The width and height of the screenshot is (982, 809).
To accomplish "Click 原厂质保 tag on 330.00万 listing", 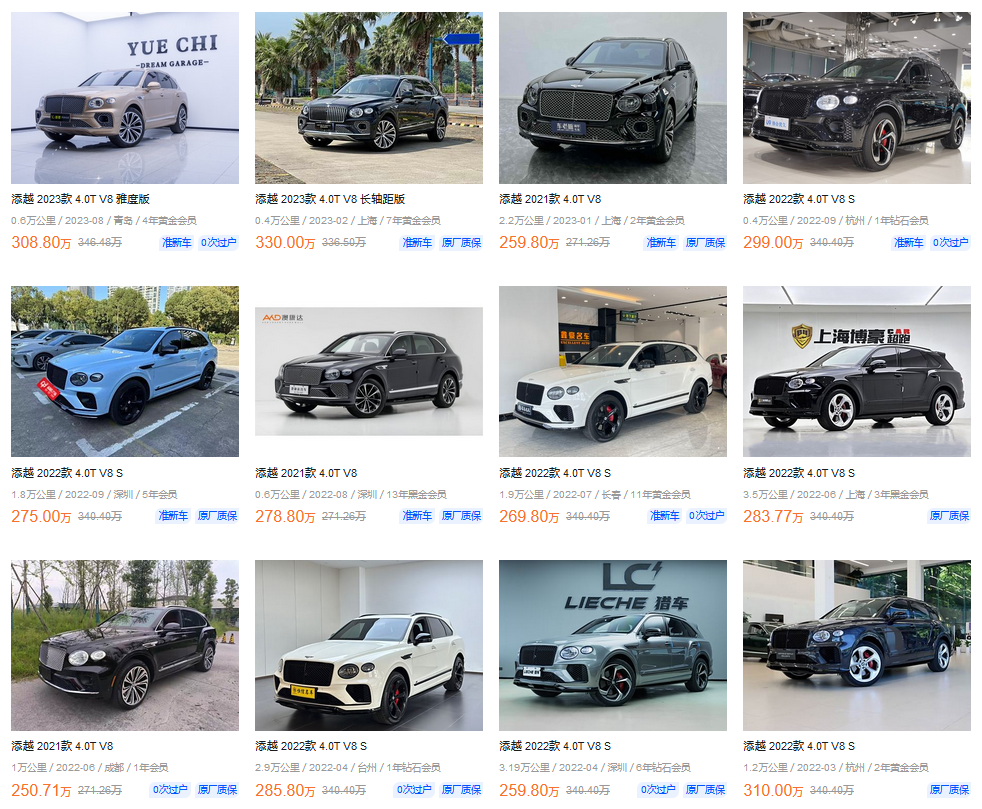I will point(461,242).
